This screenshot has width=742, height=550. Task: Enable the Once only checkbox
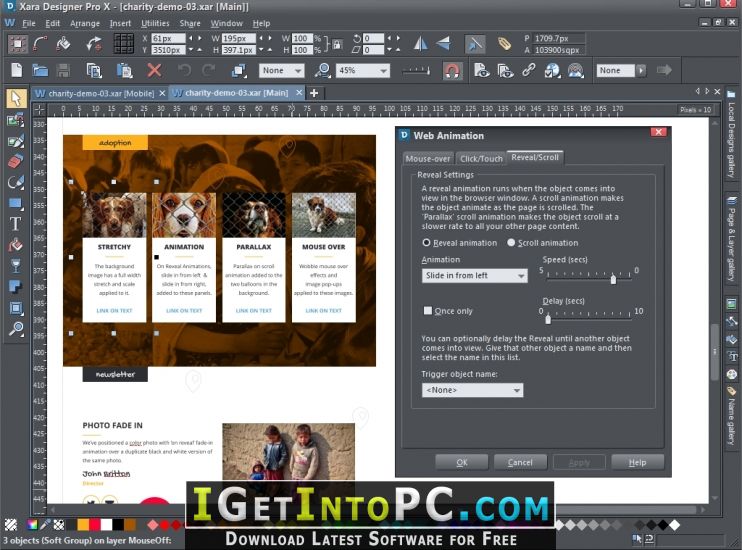[428, 310]
